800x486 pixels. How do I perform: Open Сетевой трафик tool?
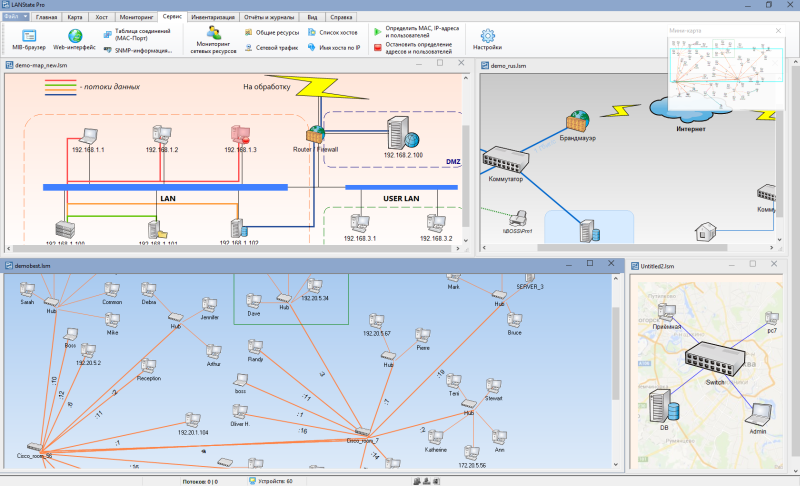click(271, 48)
